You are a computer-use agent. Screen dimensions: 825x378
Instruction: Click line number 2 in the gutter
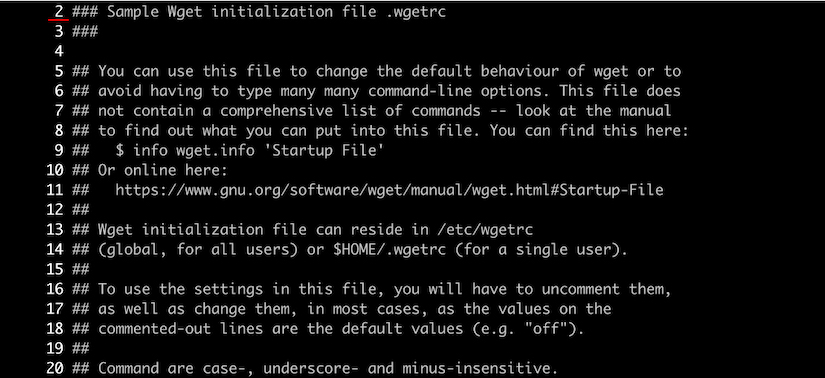tap(58, 12)
